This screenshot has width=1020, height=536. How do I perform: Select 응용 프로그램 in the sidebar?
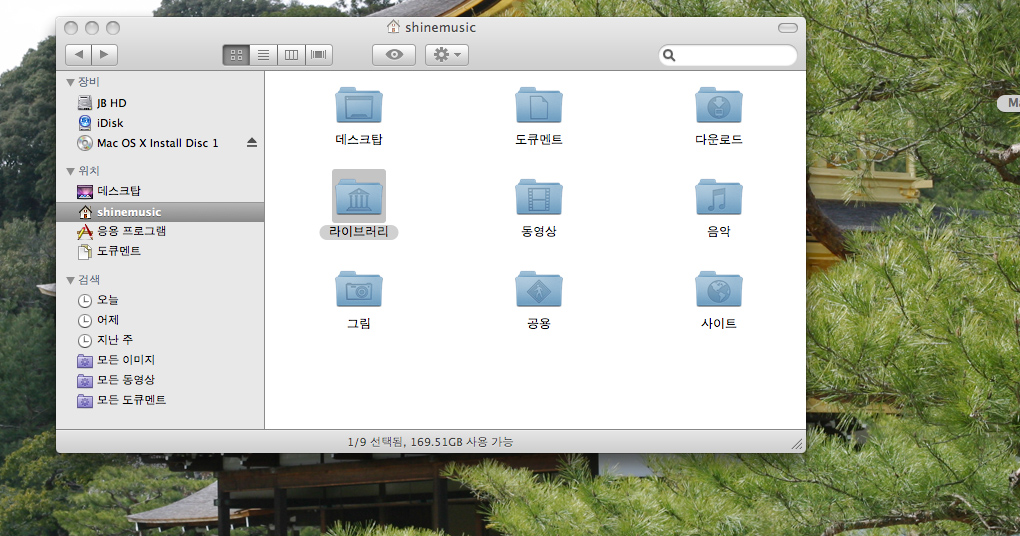131,231
